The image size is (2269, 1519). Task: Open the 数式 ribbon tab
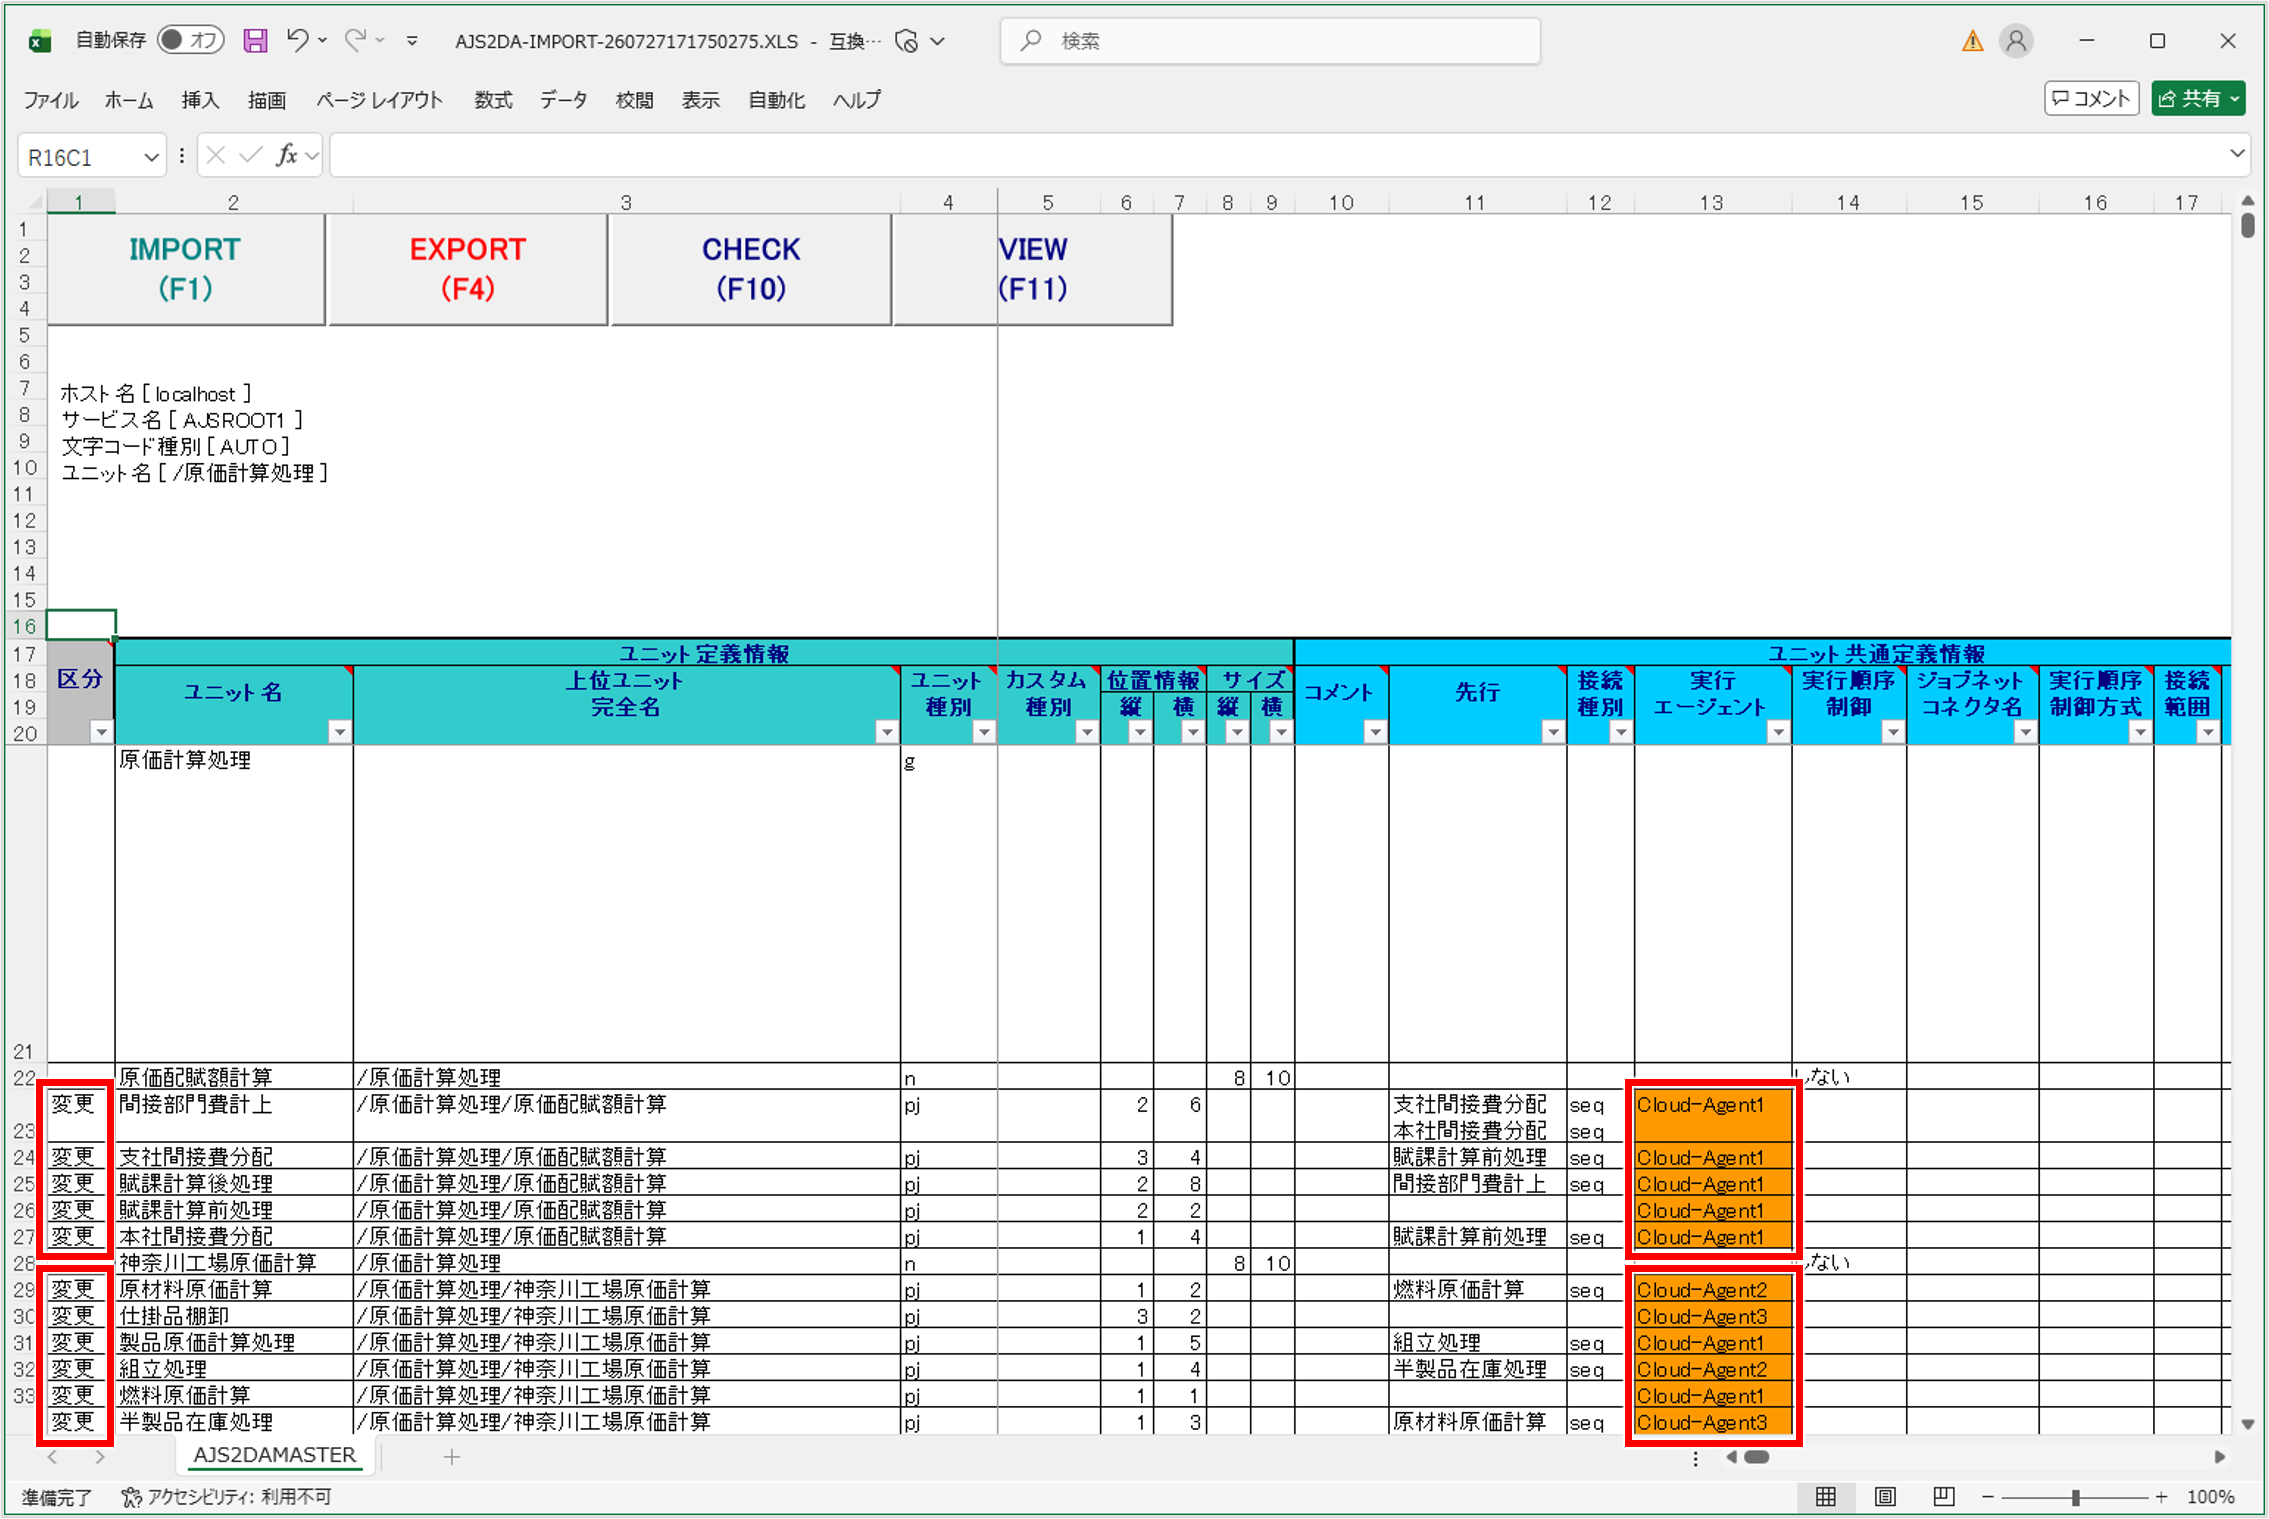[493, 100]
